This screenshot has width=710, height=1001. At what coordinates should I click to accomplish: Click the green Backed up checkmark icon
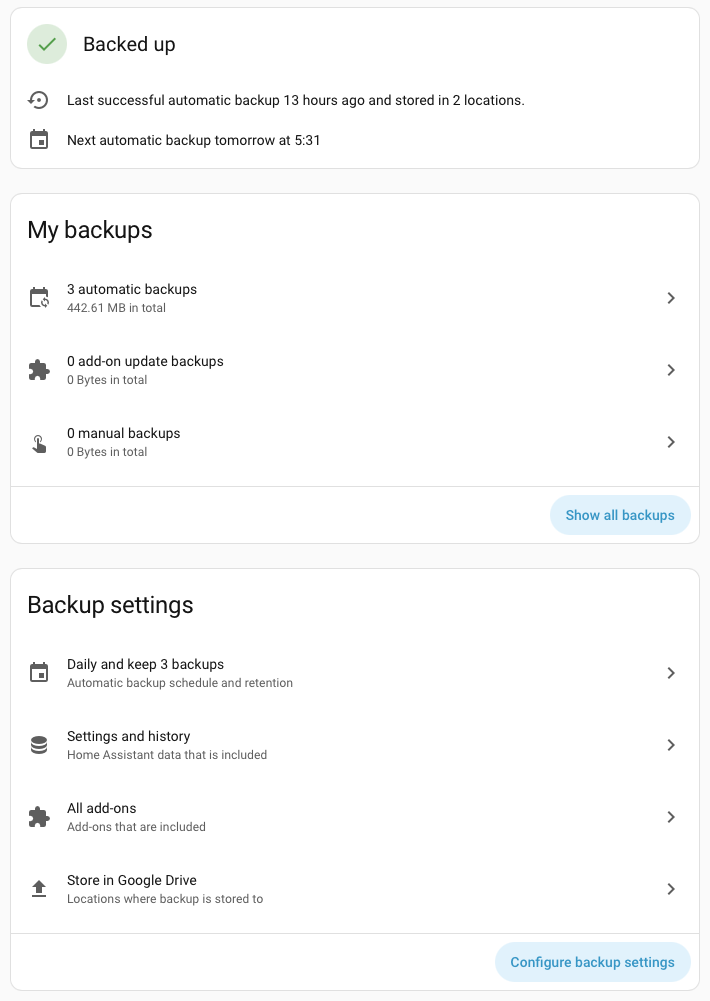[47, 44]
